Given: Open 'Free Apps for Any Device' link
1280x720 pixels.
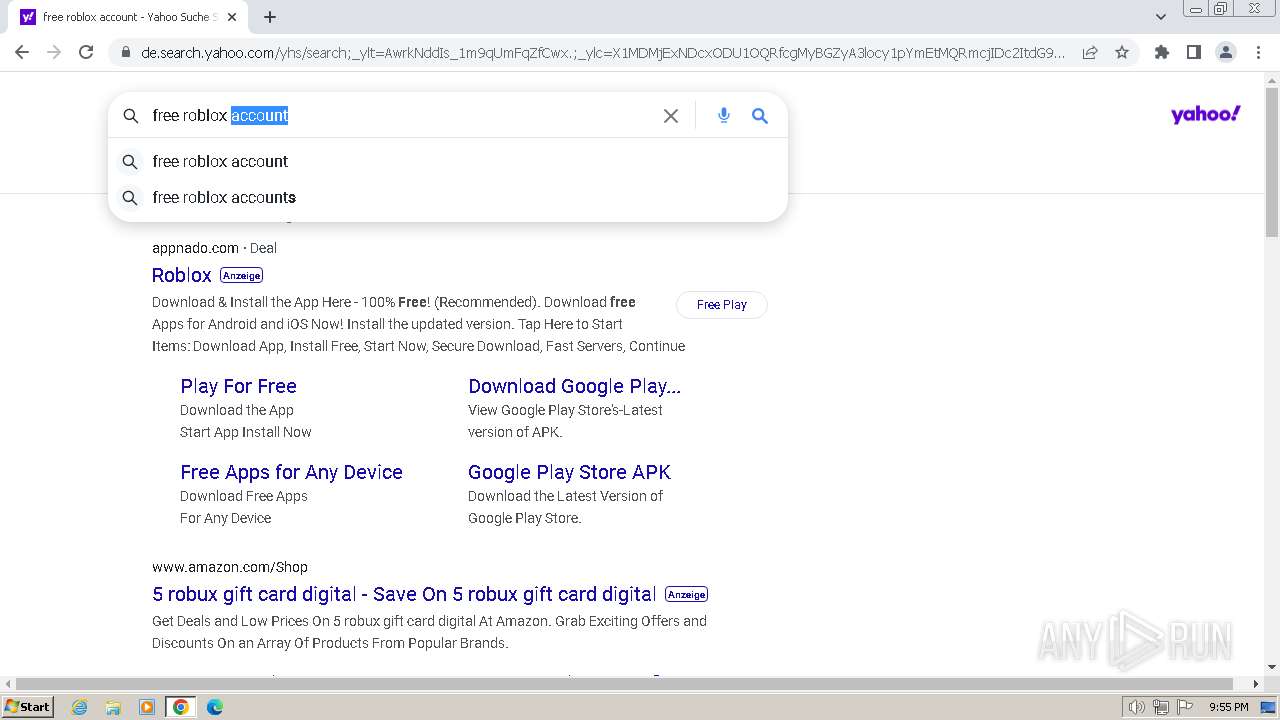Looking at the screenshot, I should point(291,472).
